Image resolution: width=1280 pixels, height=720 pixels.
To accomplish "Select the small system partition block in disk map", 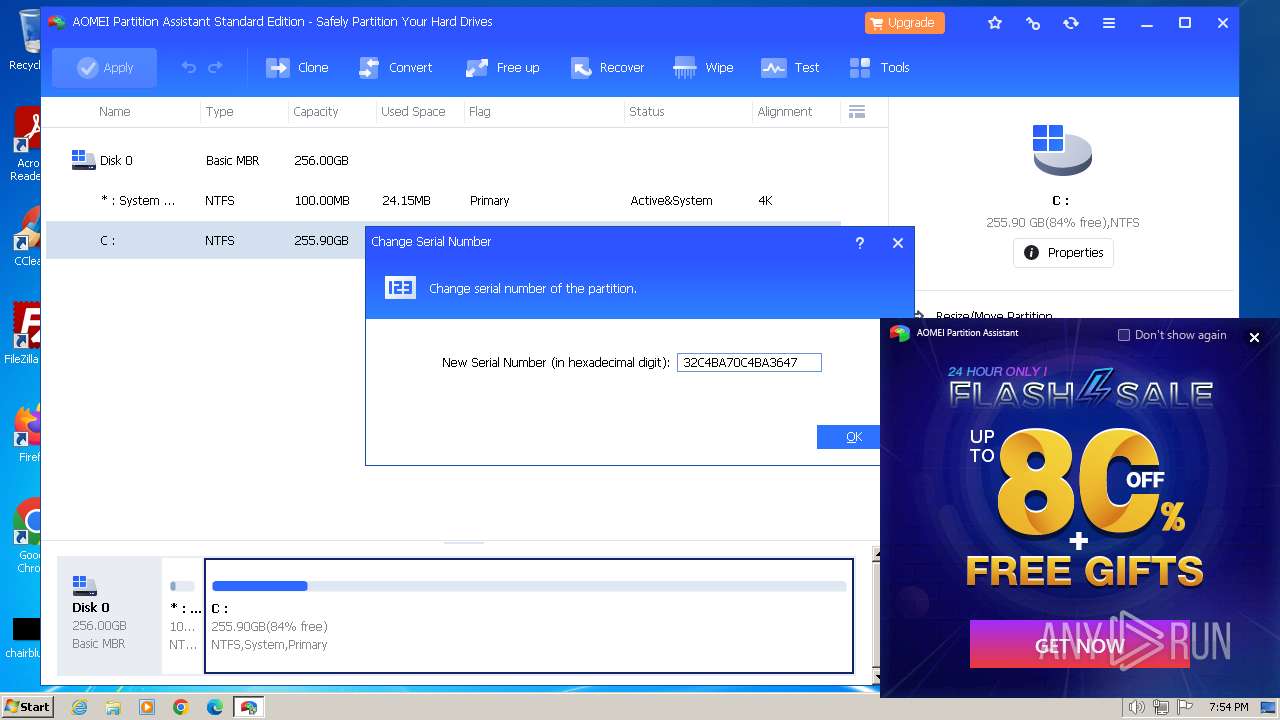I will click(x=183, y=615).
